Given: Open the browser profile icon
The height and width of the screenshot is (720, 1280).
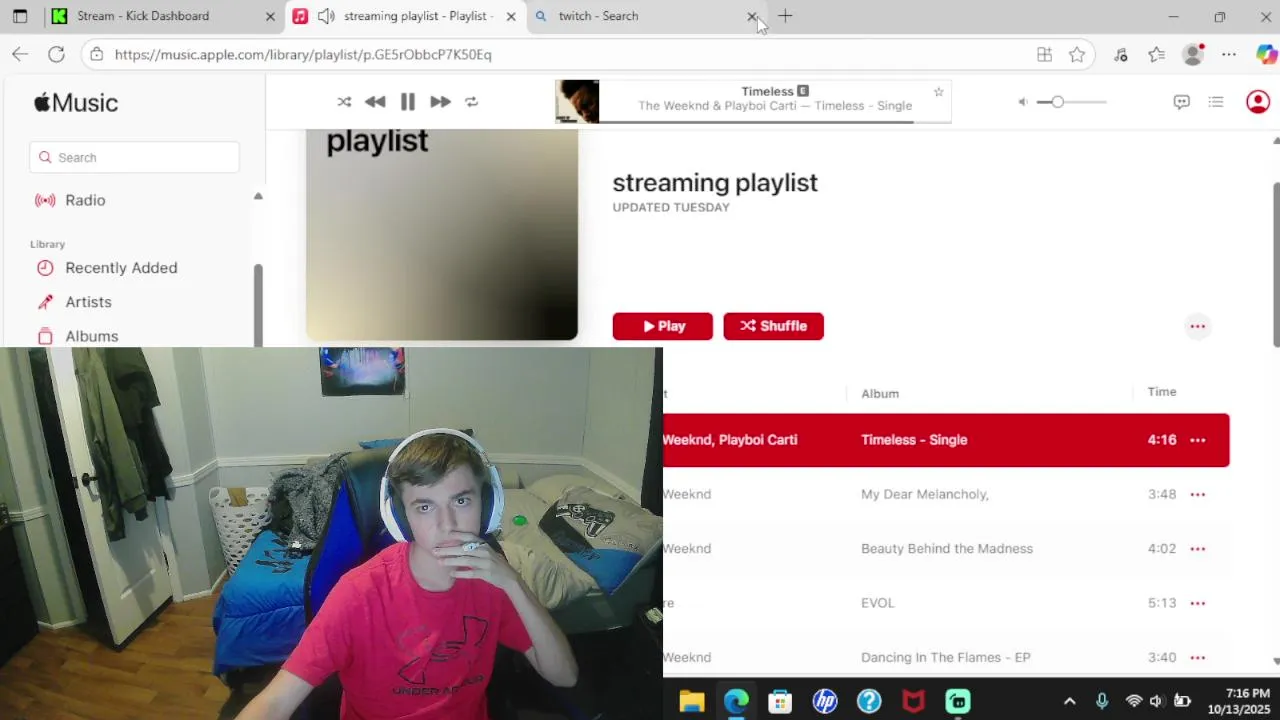Looking at the screenshot, I should (x=1193, y=55).
